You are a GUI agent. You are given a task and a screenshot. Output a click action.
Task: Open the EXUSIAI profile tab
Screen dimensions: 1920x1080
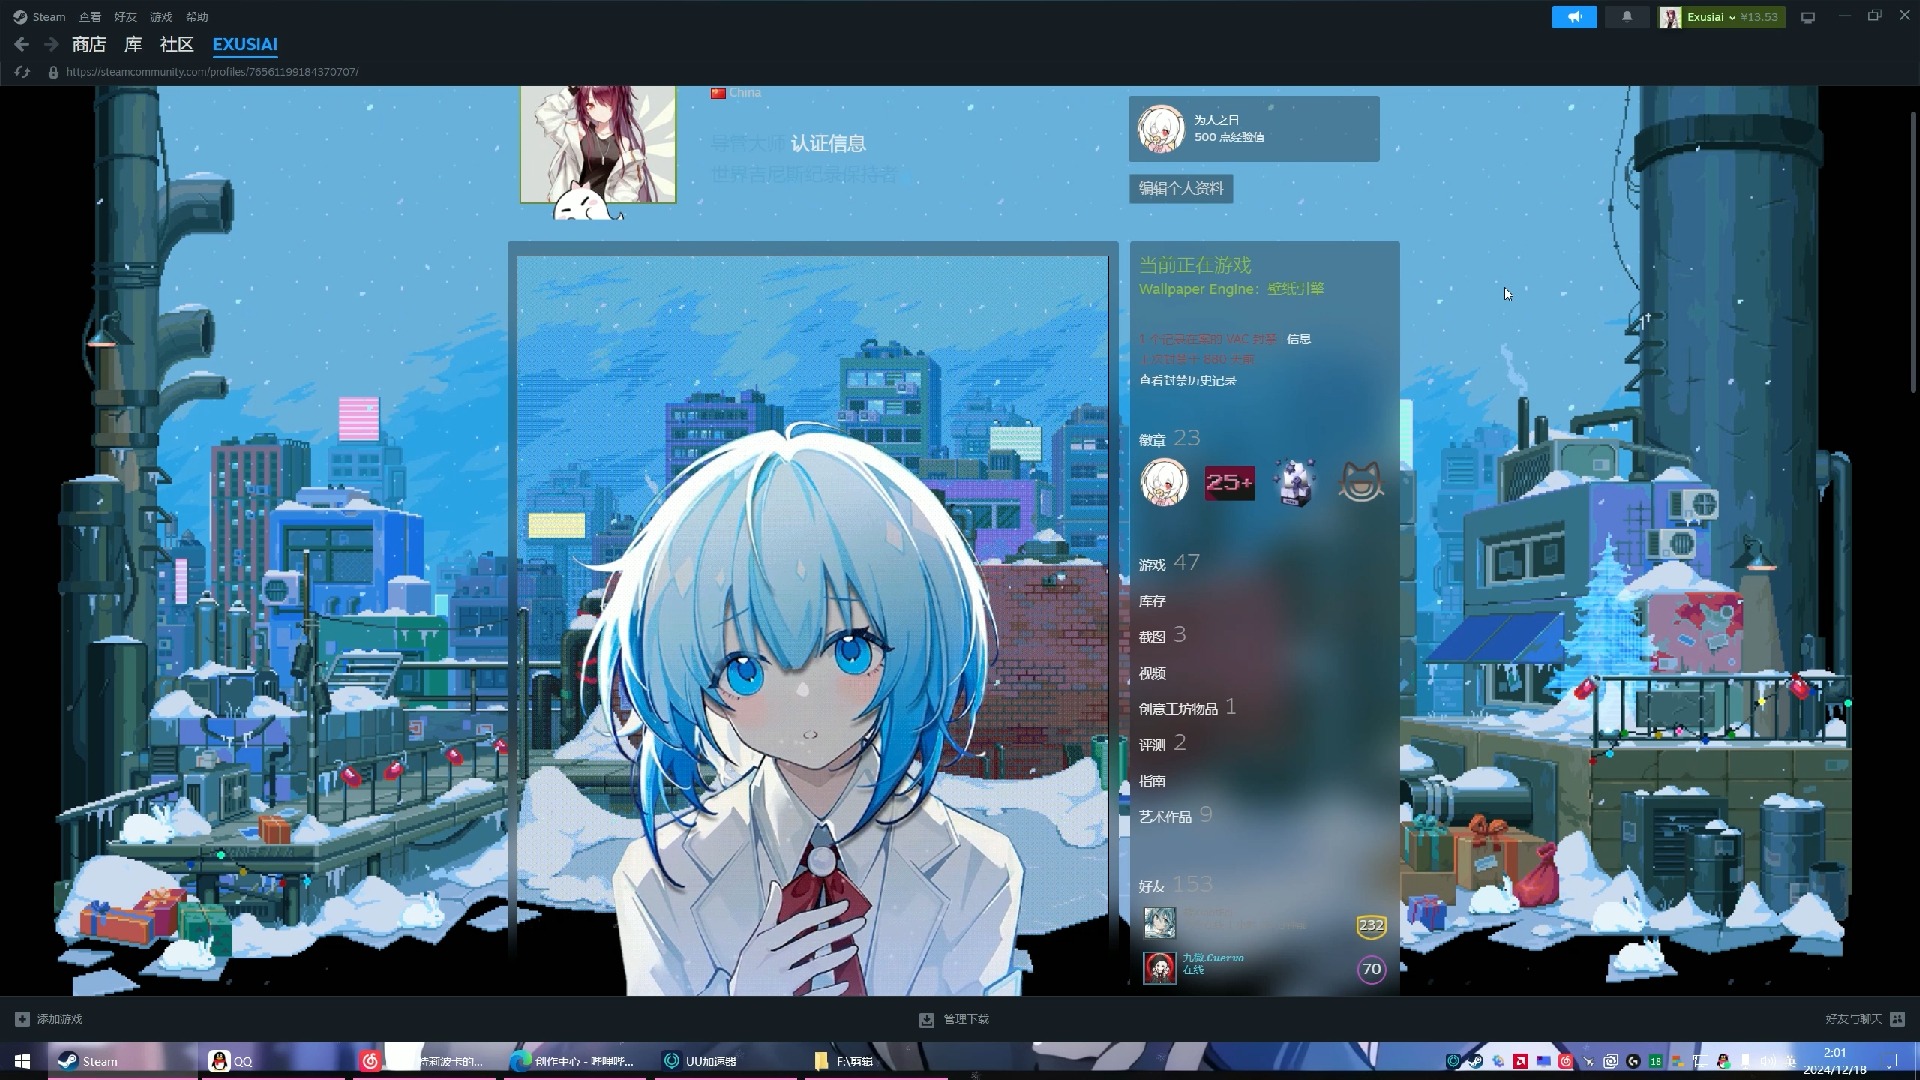(245, 44)
